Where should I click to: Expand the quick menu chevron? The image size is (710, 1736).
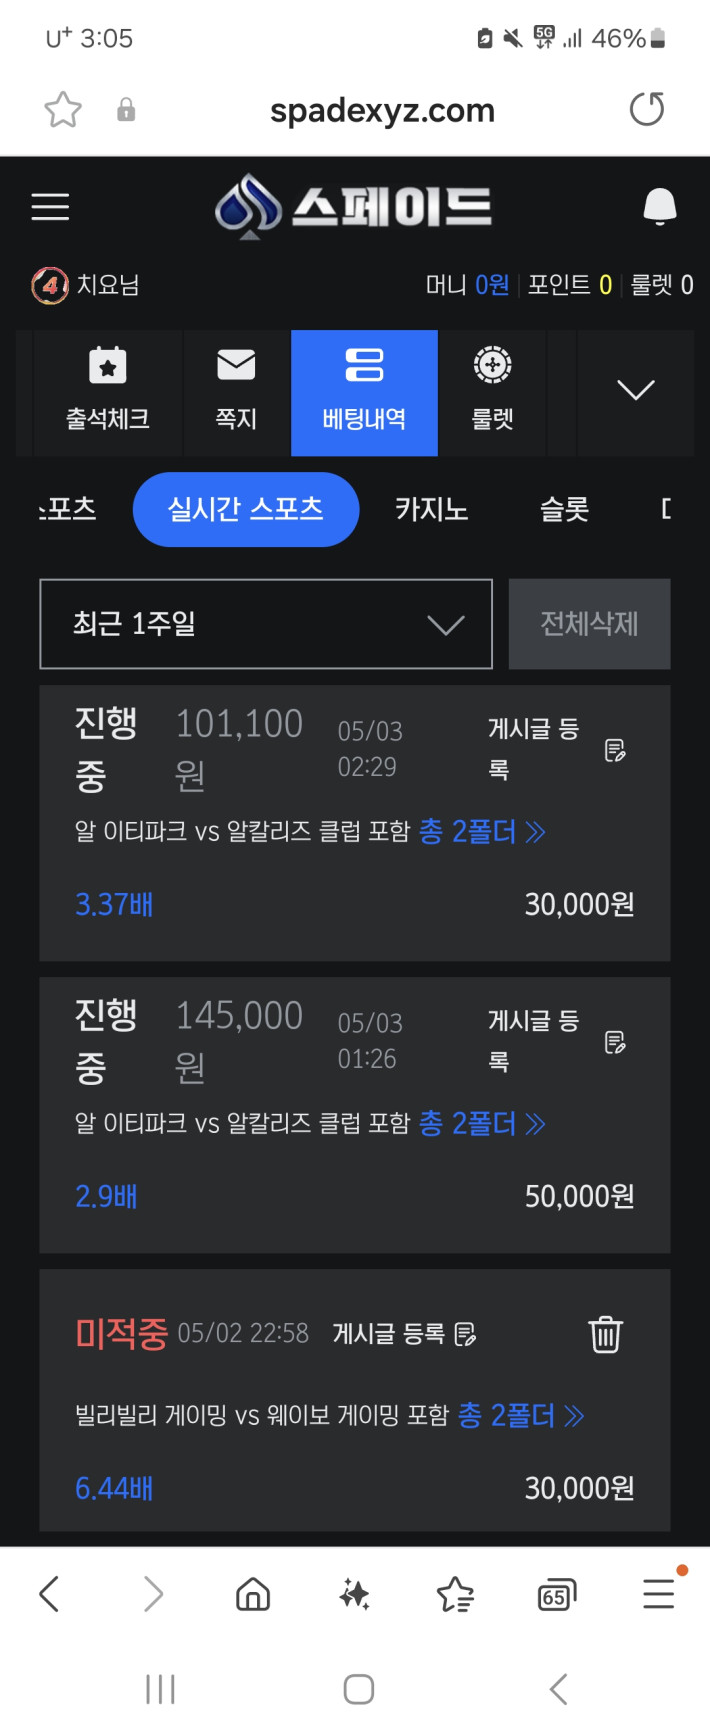pyautogui.click(x=636, y=390)
